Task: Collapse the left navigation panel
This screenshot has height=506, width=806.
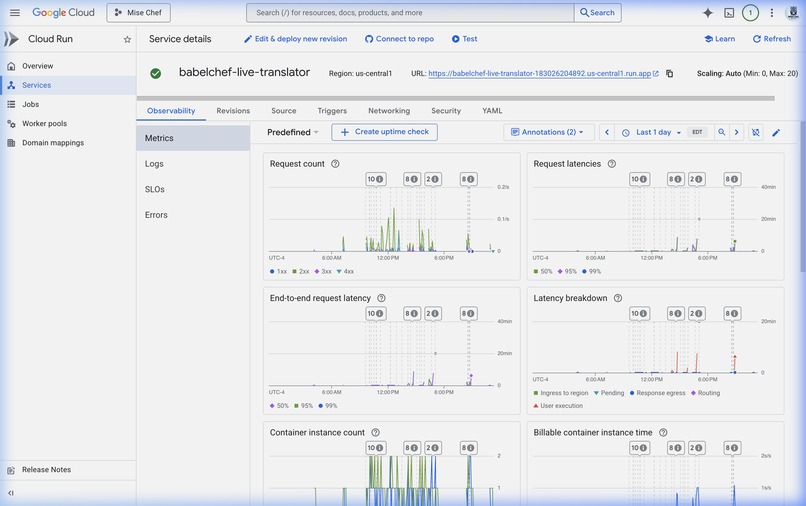Action: pos(11,493)
